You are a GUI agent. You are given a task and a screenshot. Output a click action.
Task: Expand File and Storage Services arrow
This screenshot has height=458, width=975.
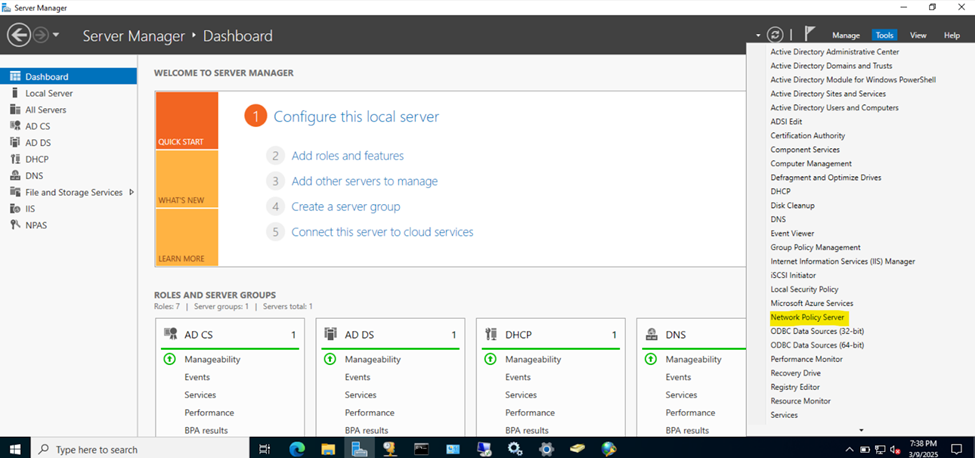click(131, 192)
